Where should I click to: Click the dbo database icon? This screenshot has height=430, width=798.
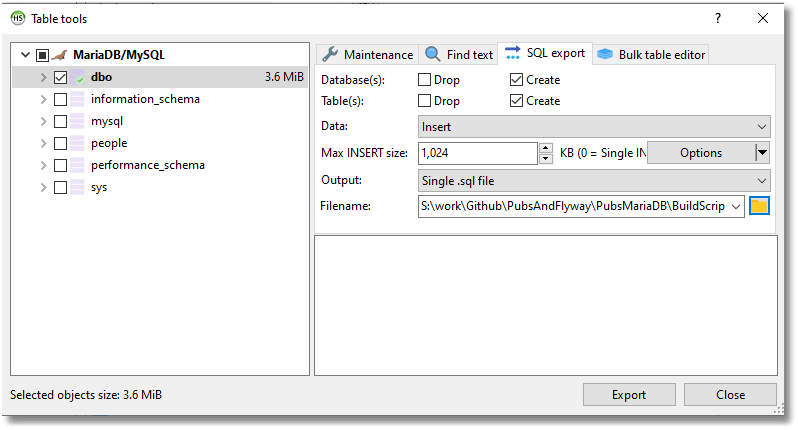click(x=77, y=77)
